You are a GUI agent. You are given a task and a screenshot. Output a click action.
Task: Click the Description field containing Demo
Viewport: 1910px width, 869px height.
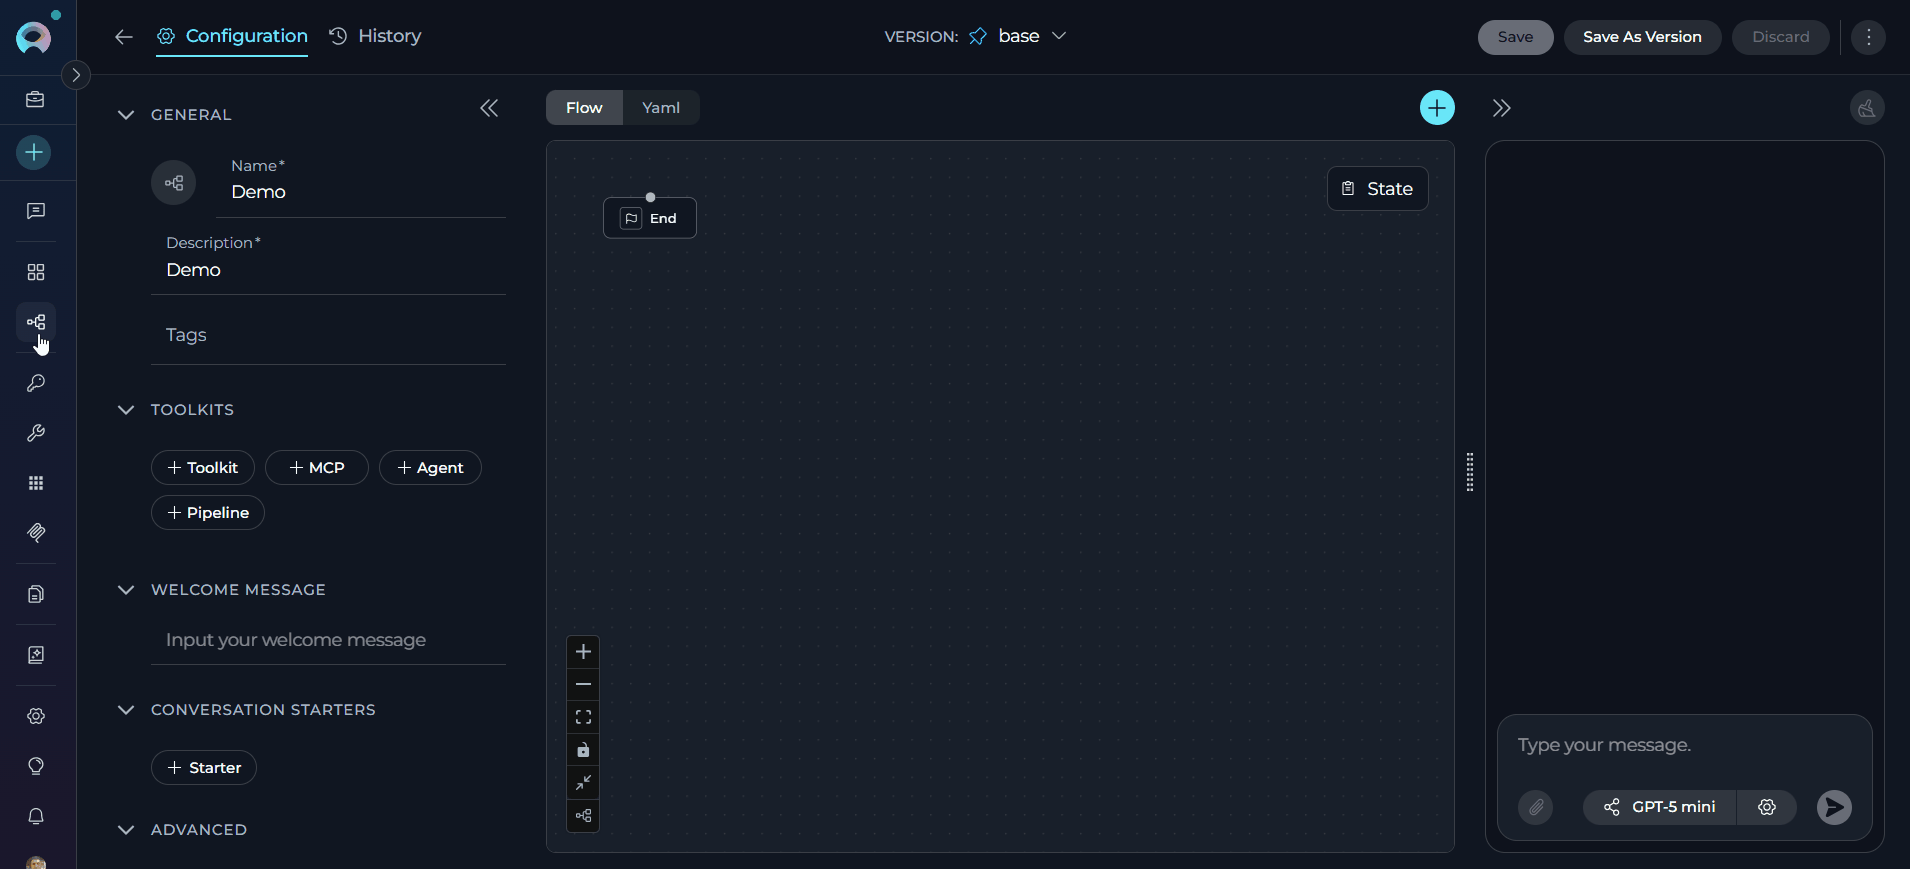coord(328,263)
